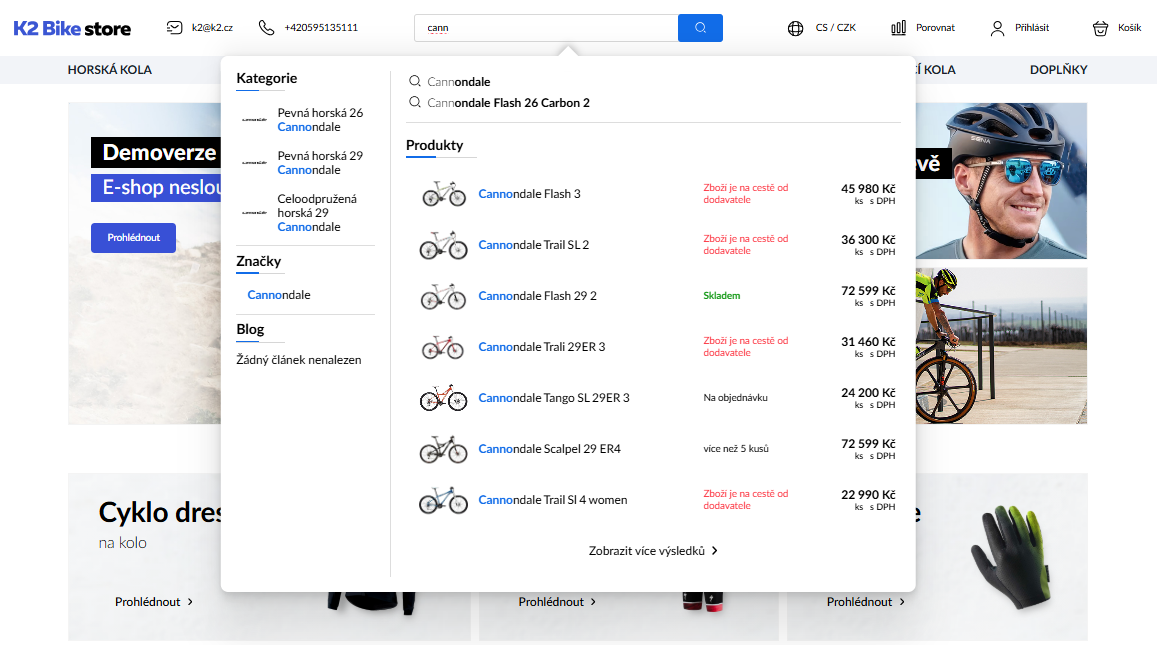Screen dimensions: 1157x645
Task: Open Cannondale Trail Sl 4 women thumbnail
Action: (443, 500)
